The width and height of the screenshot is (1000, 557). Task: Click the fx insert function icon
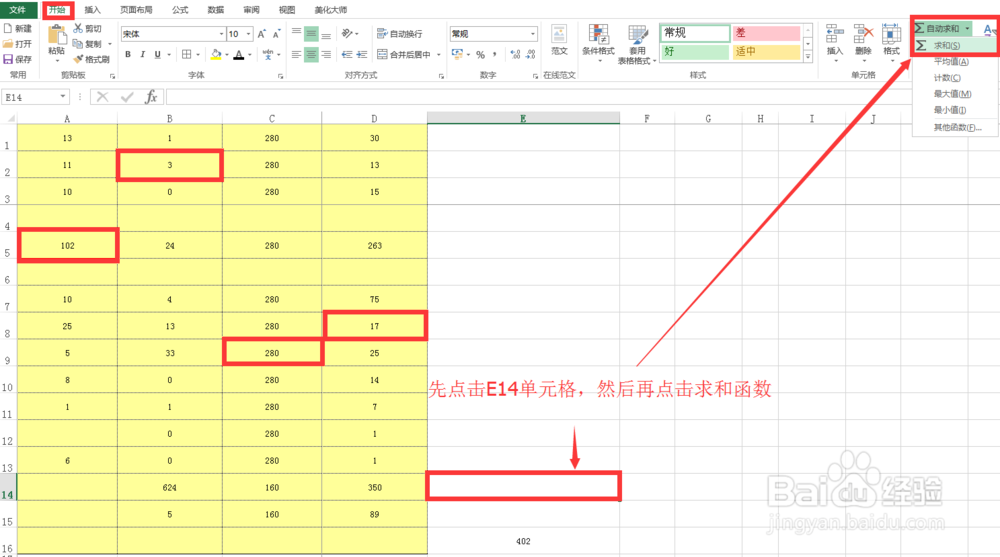[x=151, y=97]
